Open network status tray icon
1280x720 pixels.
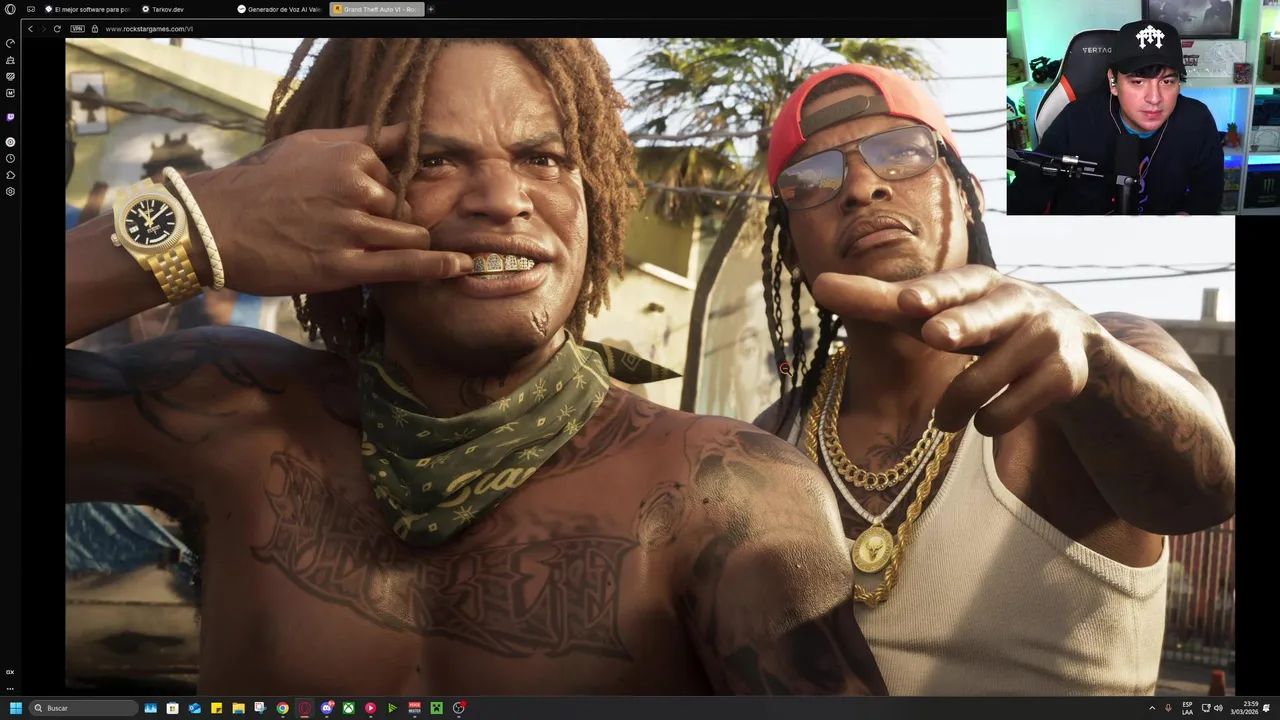(1204, 708)
